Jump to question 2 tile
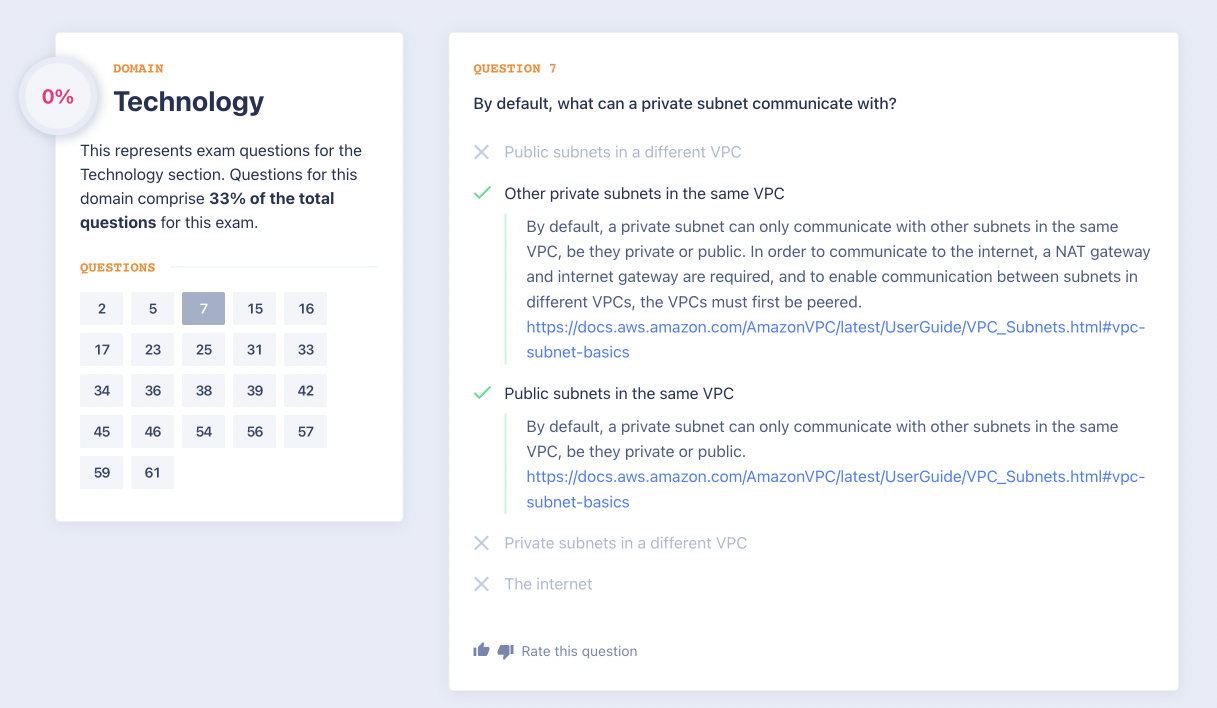 click(102, 309)
